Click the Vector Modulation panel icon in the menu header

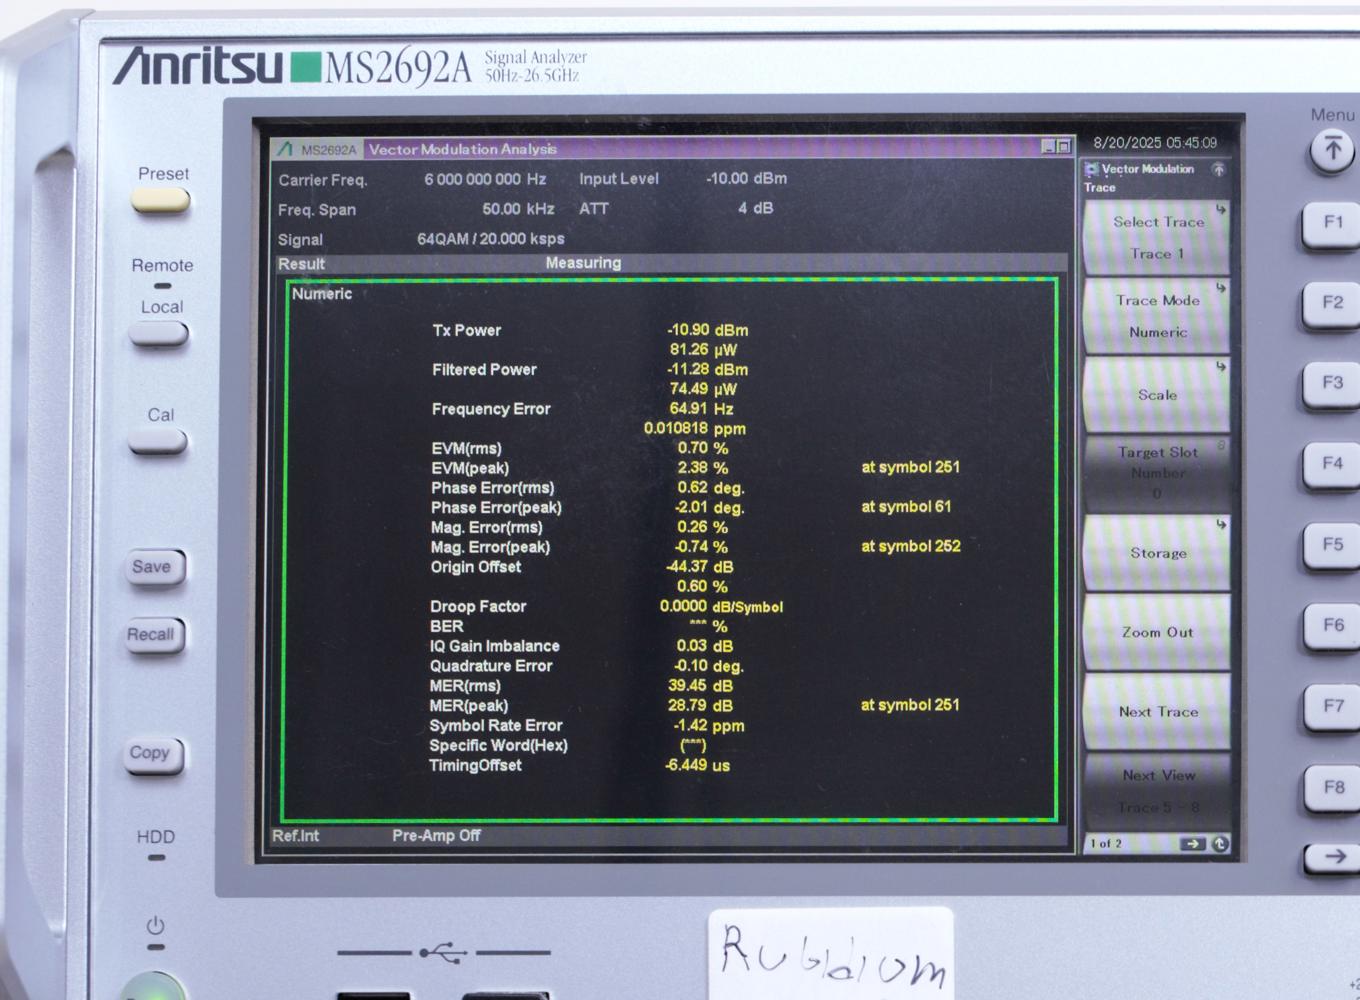(1091, 170)
